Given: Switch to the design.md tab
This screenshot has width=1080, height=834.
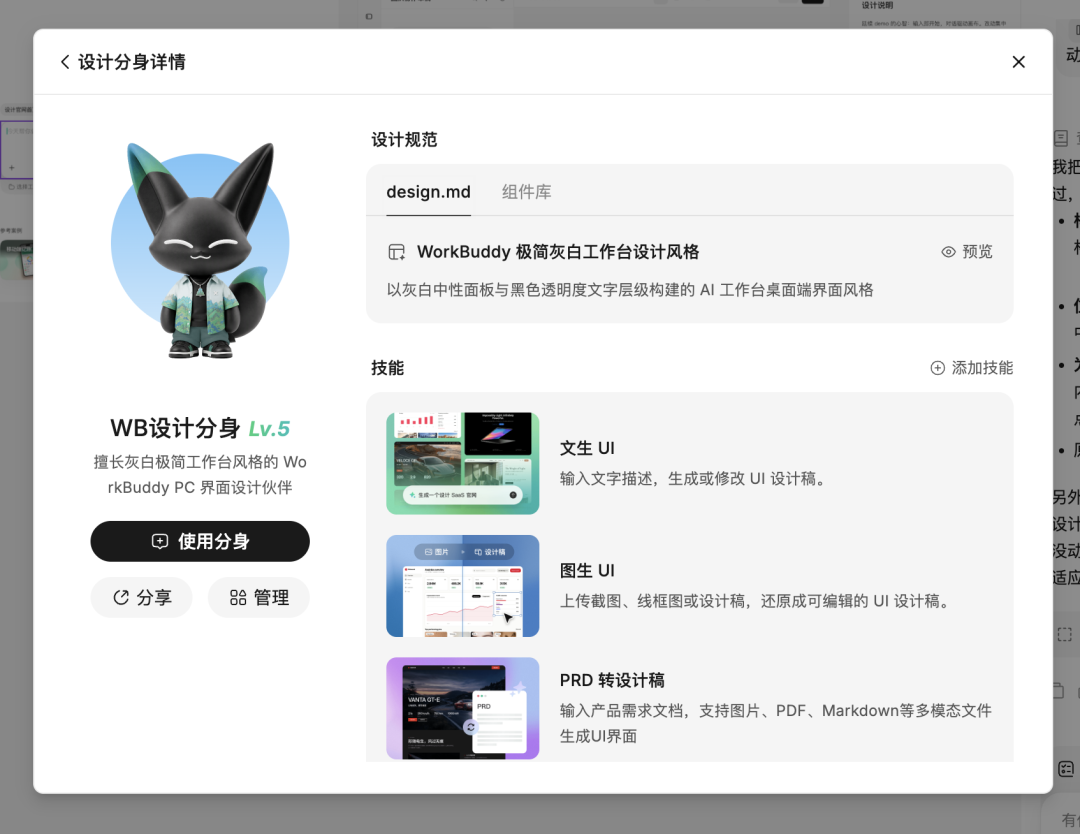Looking at the screenshot, I should [428, 191].
